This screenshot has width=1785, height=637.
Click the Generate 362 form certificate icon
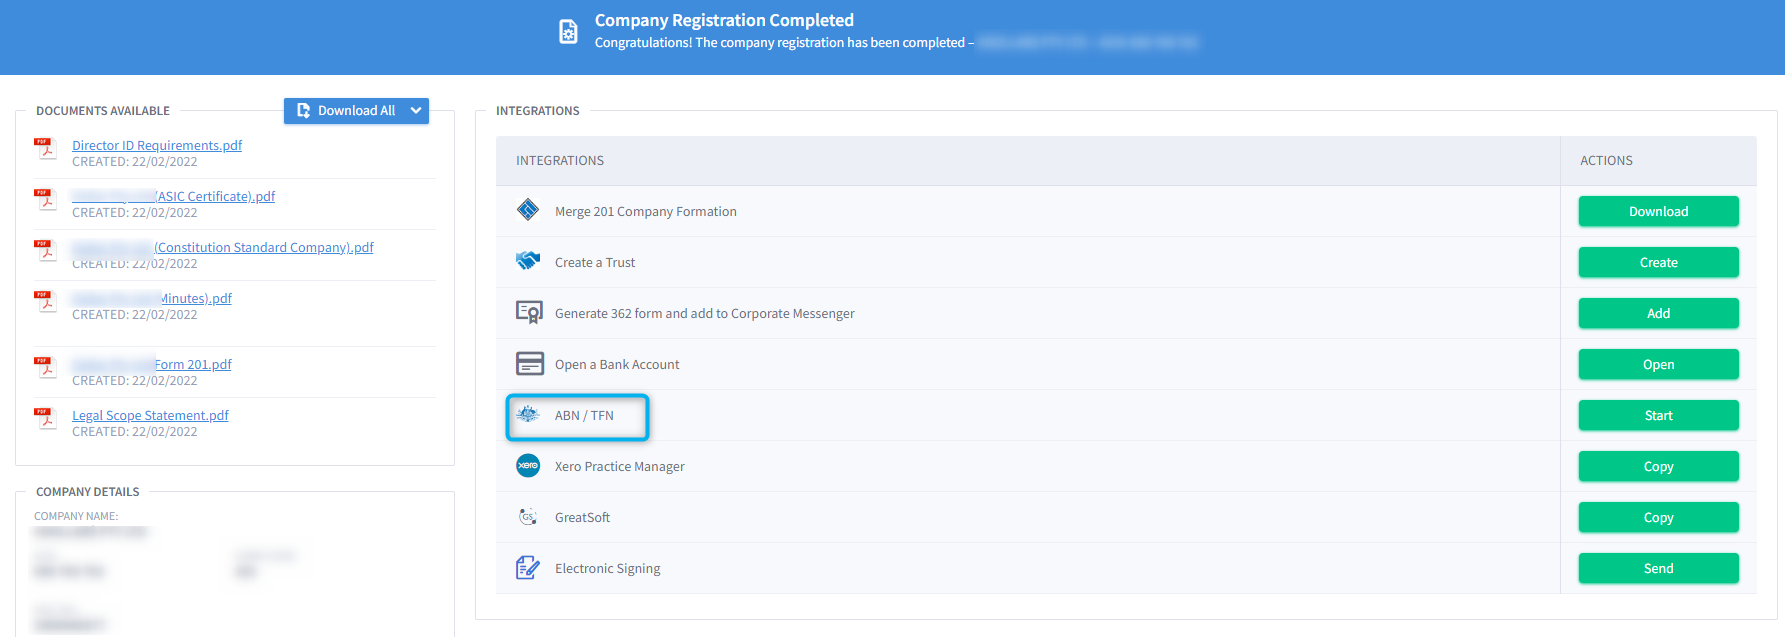529,312
